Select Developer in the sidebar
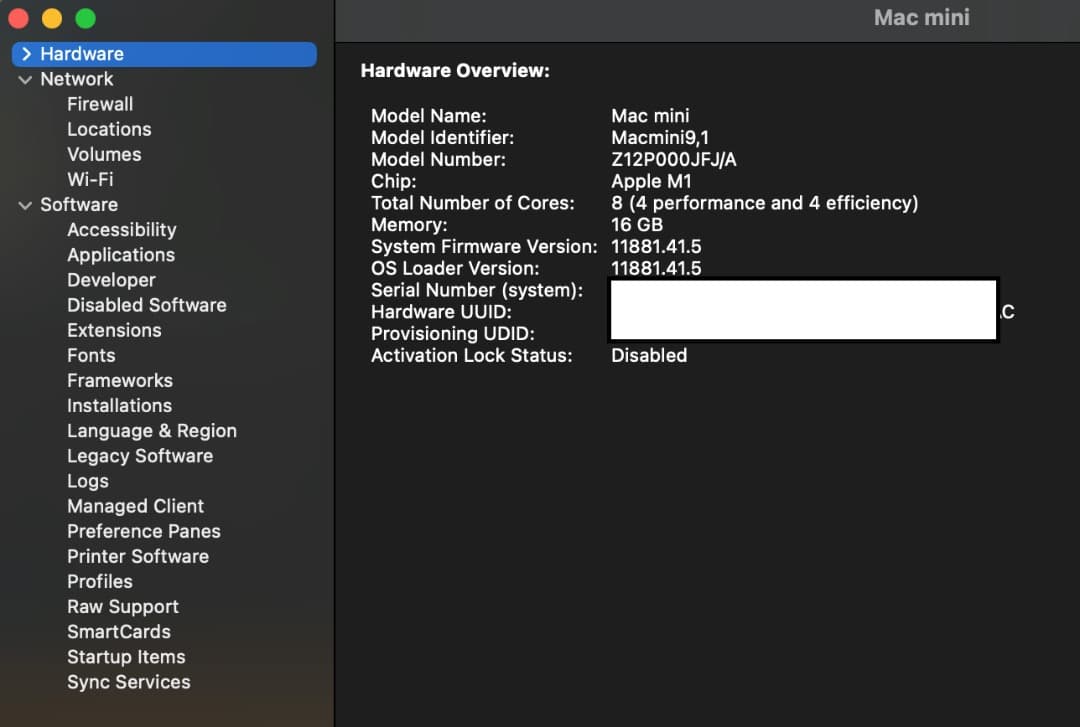This screenshot has width=1080, height=727. coord(111,280)
